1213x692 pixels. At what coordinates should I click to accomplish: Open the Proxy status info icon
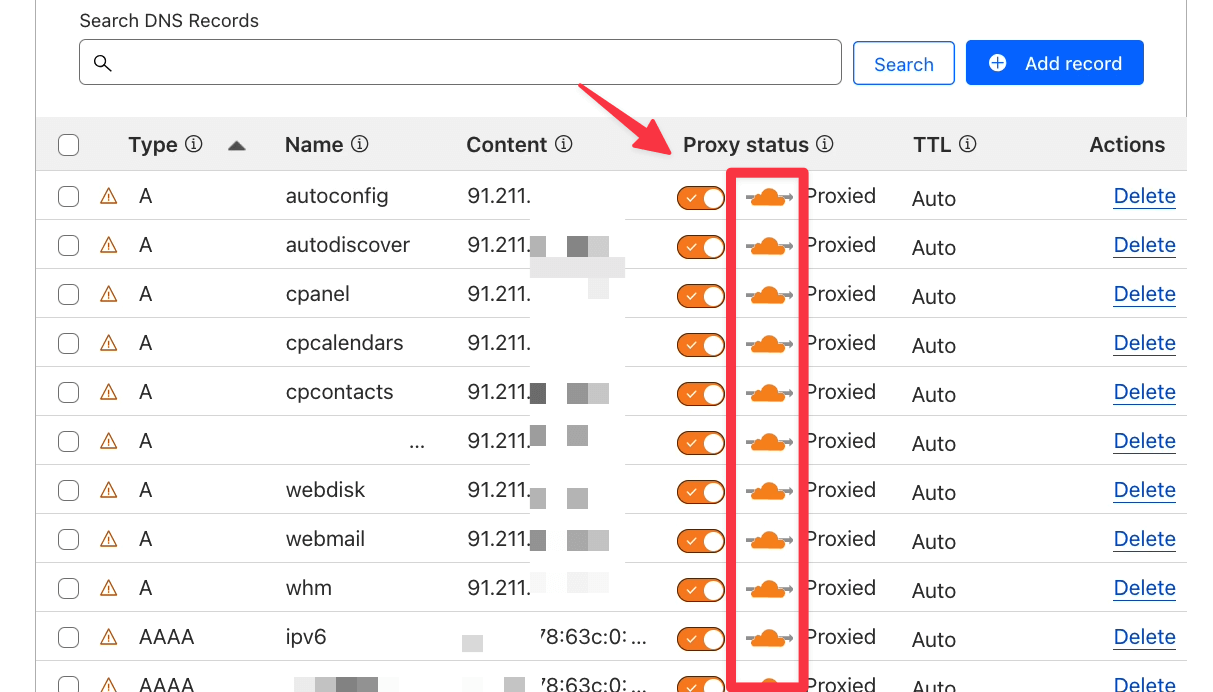(x=824, y=144)
